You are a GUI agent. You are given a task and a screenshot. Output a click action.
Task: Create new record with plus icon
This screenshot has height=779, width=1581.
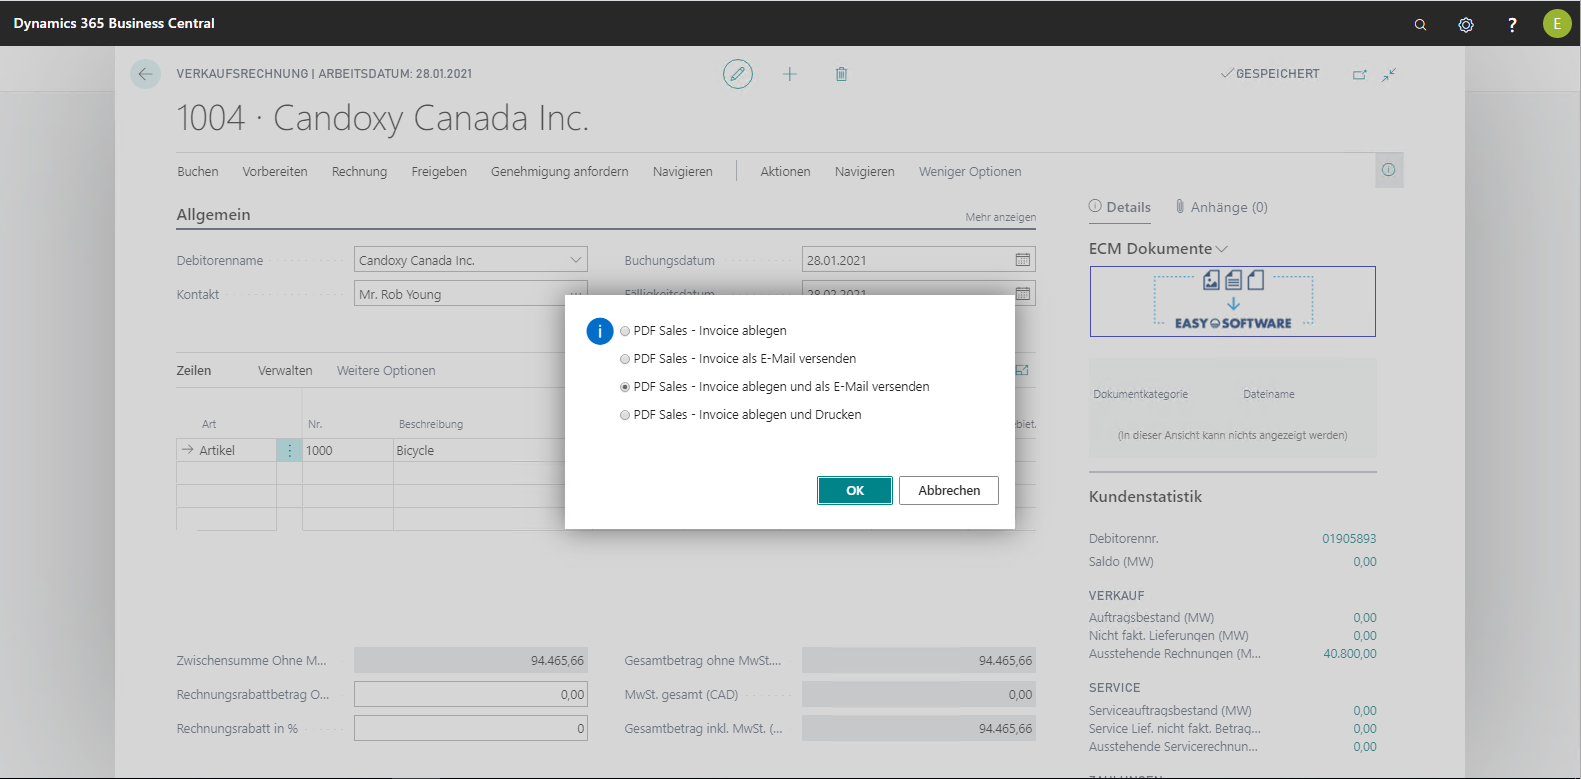point(790,74)
